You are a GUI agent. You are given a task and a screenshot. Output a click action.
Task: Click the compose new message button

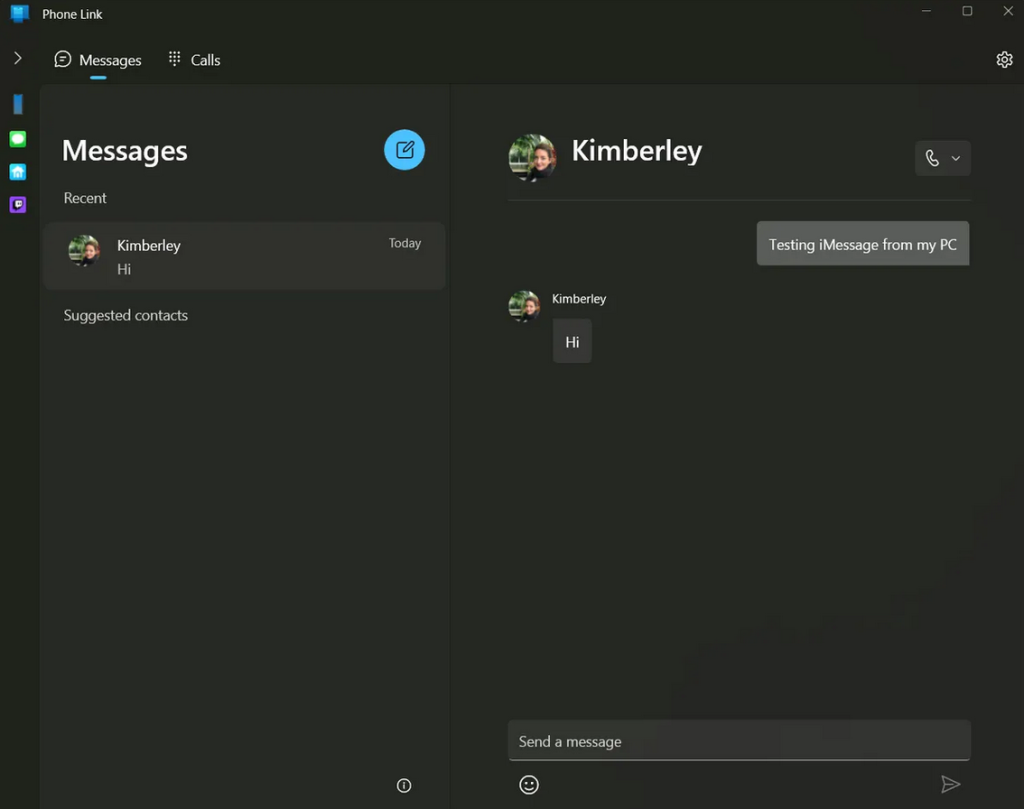tap(404, 150)
